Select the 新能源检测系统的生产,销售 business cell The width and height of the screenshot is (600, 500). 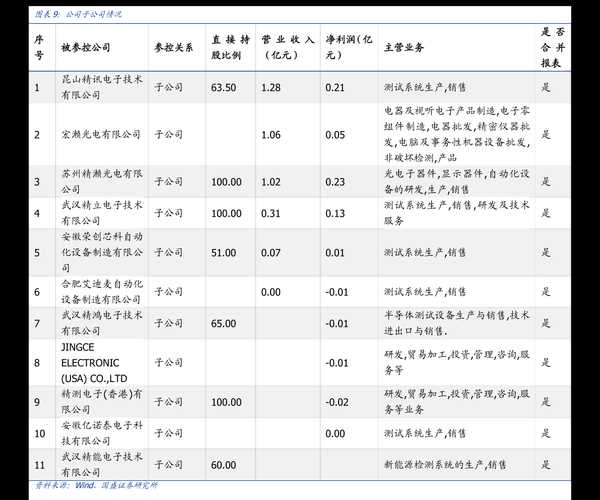coord(445,465)
